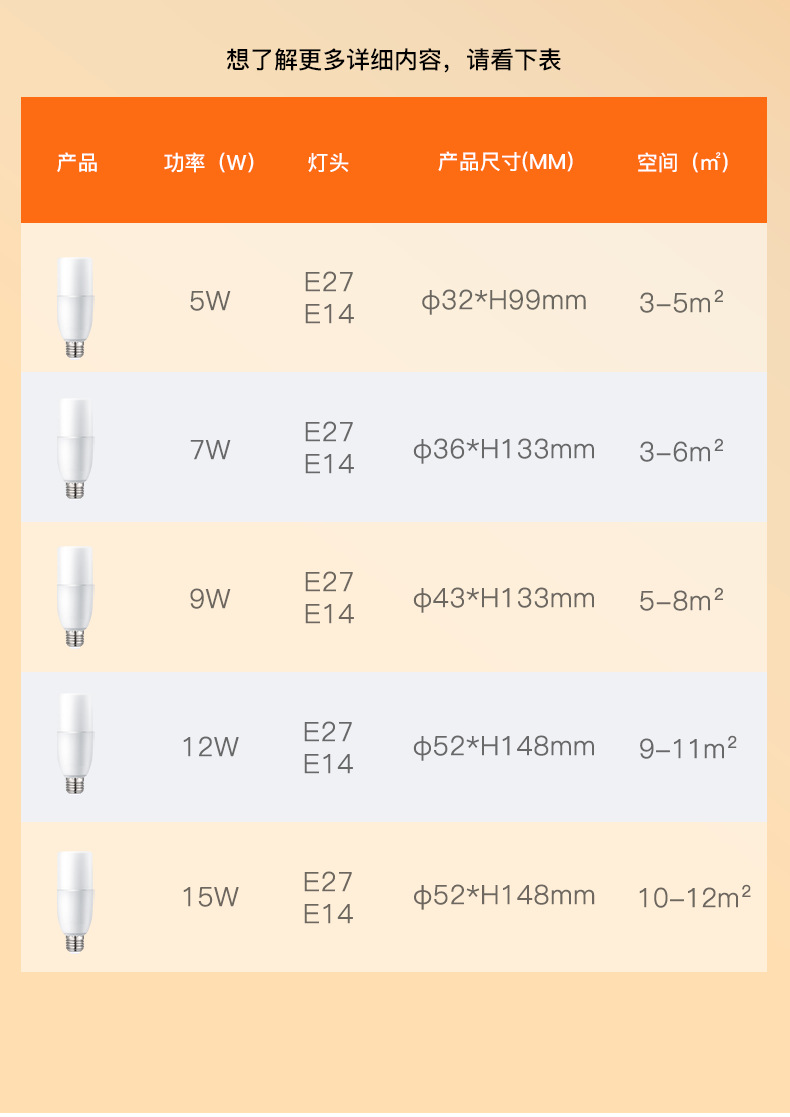
Task: Click the 功率（W）column header
Action: coord(210,162)
